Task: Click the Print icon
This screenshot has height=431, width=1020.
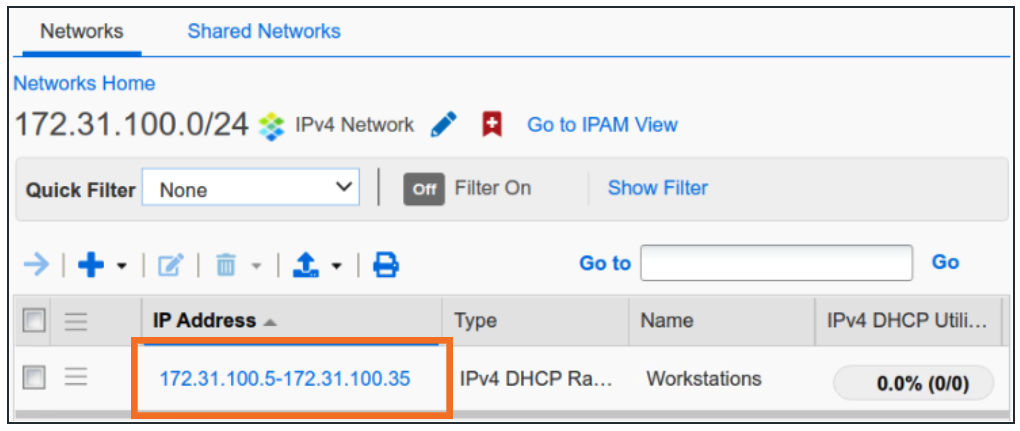Action: click(386, 264)
